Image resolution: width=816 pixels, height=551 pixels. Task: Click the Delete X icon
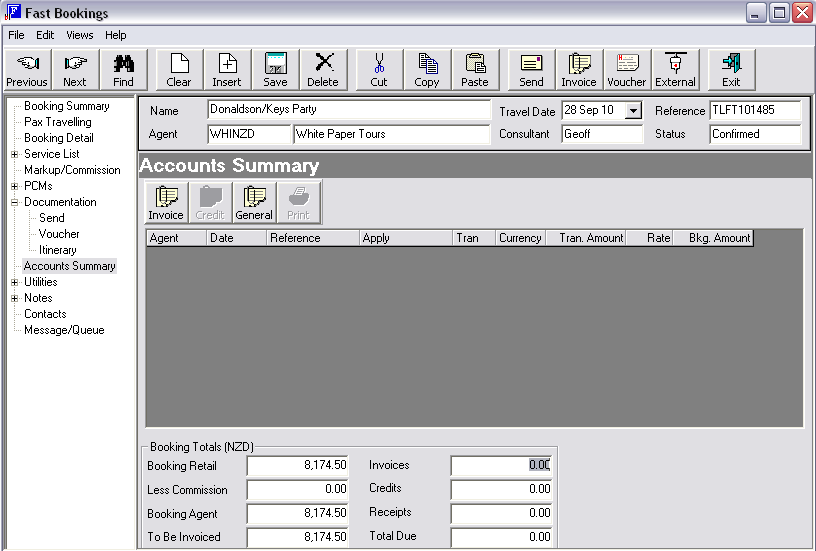324,63
